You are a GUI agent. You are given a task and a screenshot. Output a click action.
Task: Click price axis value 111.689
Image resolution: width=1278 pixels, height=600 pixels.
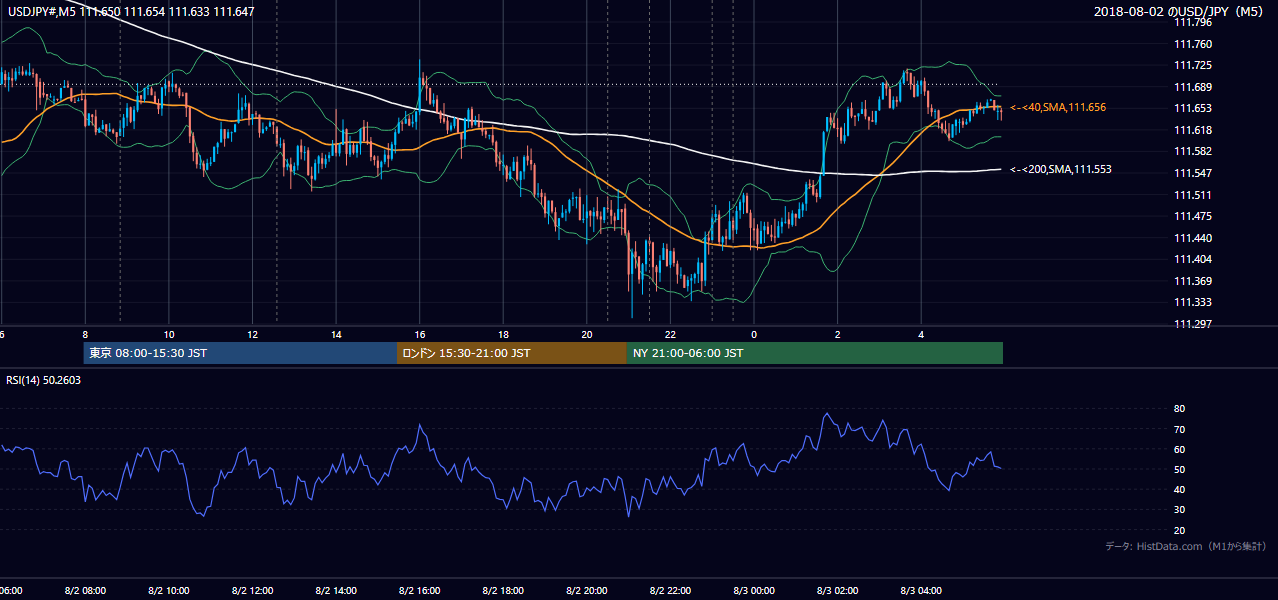click(1192, 87)
